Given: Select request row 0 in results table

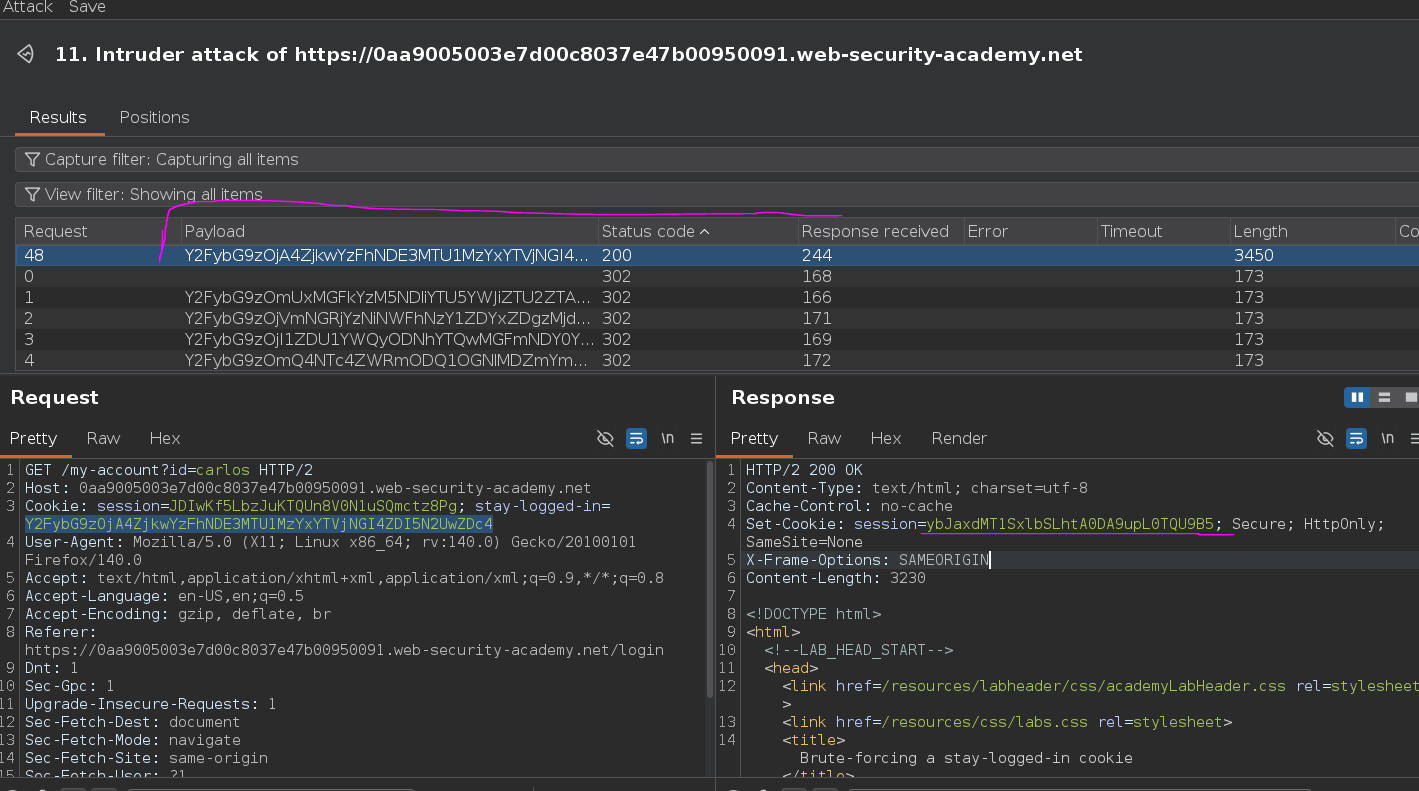Looking at the screenshot, I should (717, 276).
